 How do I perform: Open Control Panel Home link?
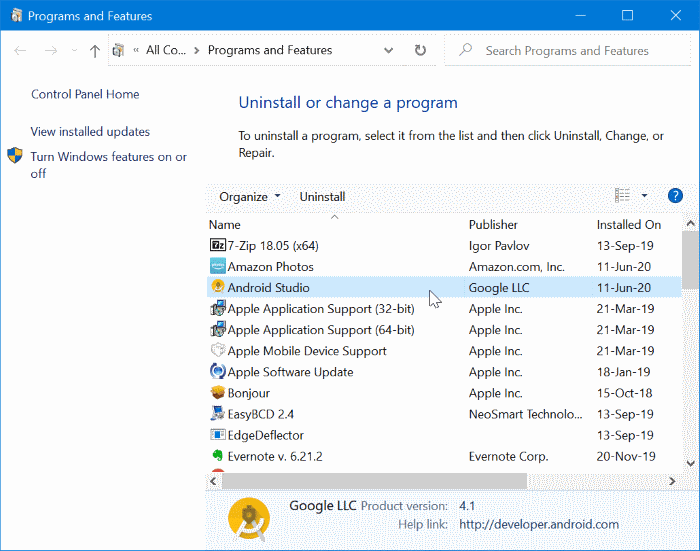click(85, 94)
